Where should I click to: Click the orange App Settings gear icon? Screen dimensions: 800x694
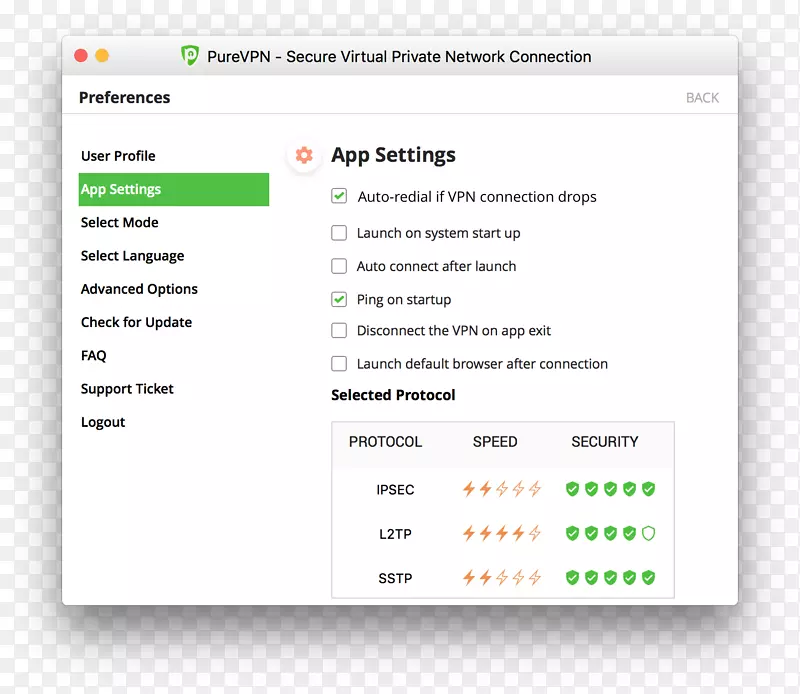pyautogui.click(x=304, y=155)
